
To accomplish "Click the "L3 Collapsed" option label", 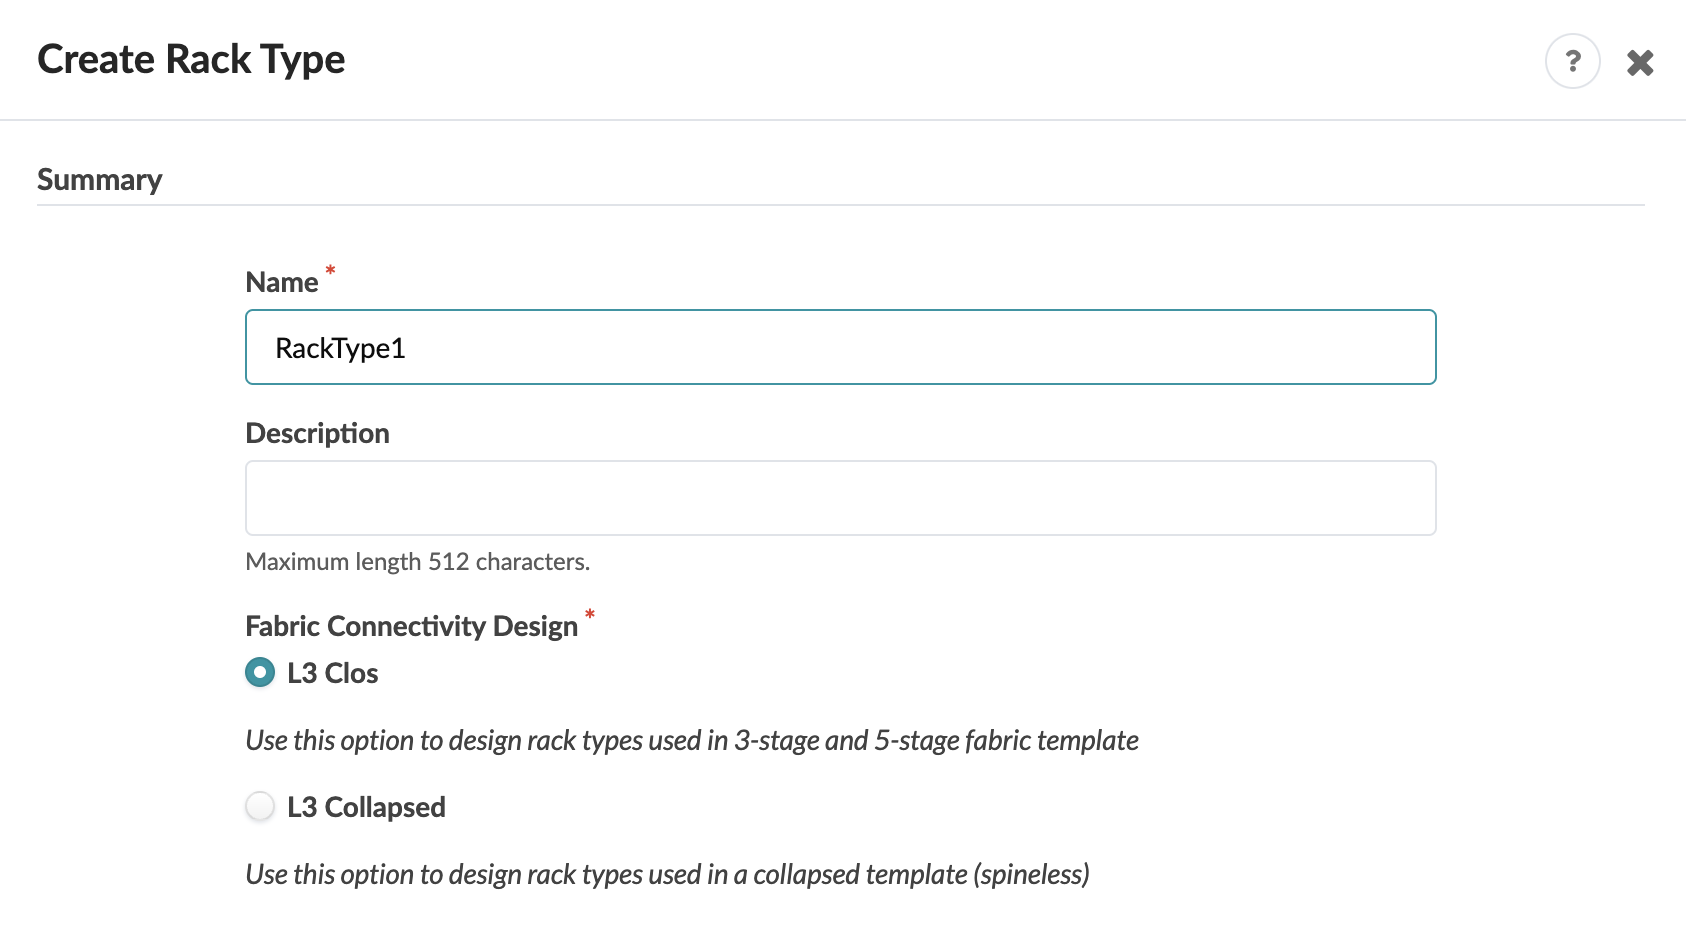I will point(366,807).
